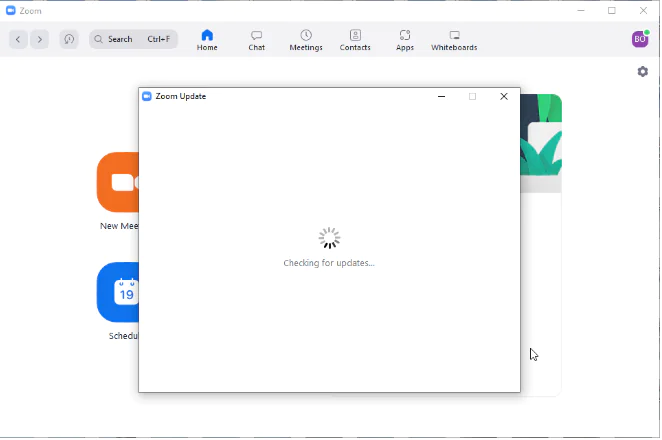Start a New Meeting with orange icon
The image size is (662, 440).
(117, 182)
